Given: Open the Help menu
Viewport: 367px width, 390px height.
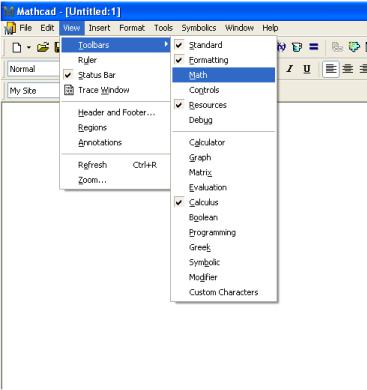Looking at the screenshot, I should (x=270, y=28).
